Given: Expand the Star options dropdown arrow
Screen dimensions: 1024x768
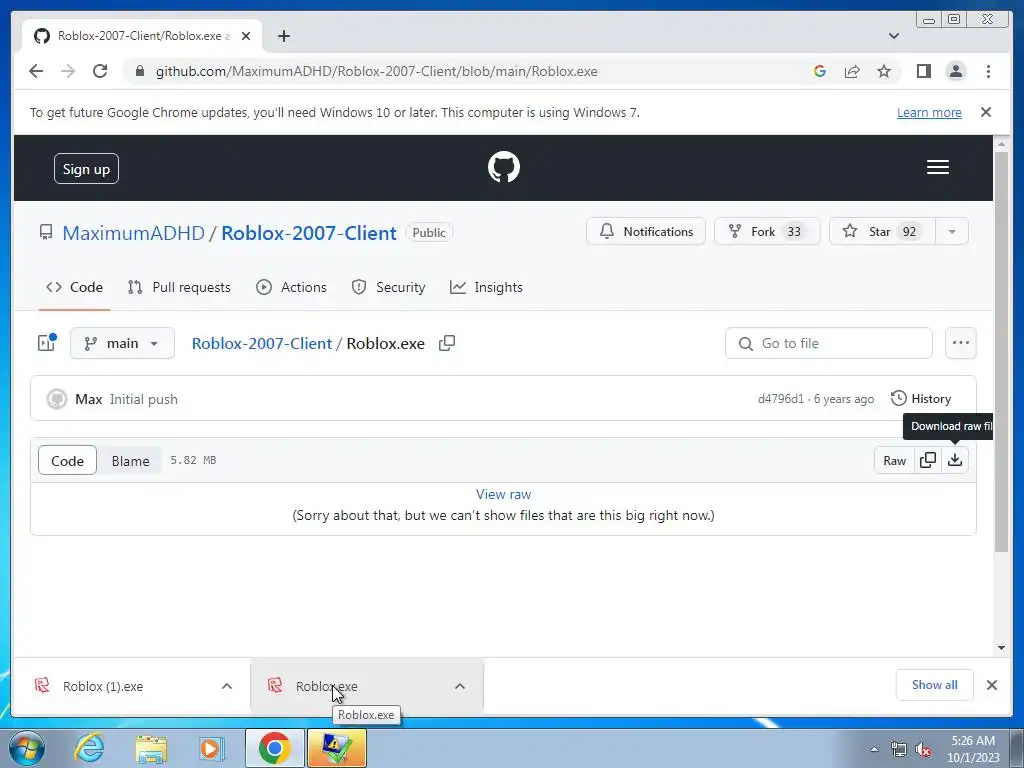Looking at the screenshot, I should [952, 232].
